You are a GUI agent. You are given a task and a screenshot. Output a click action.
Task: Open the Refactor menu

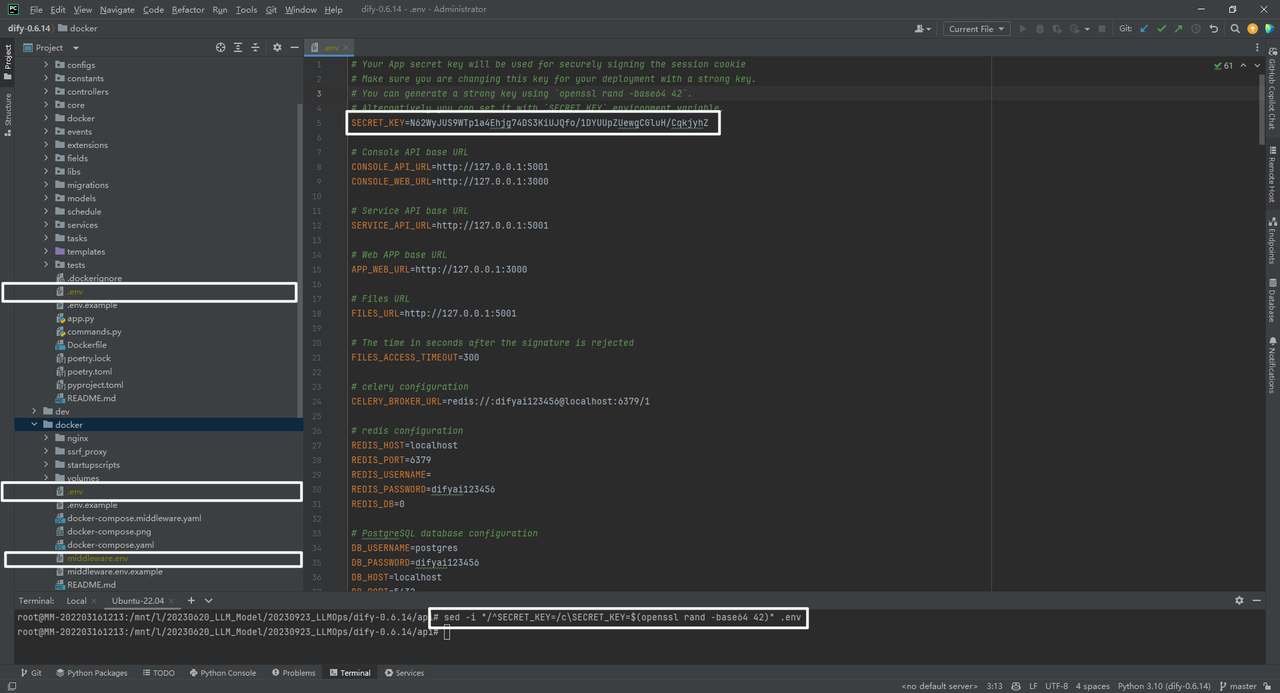(x=188, y=9)
